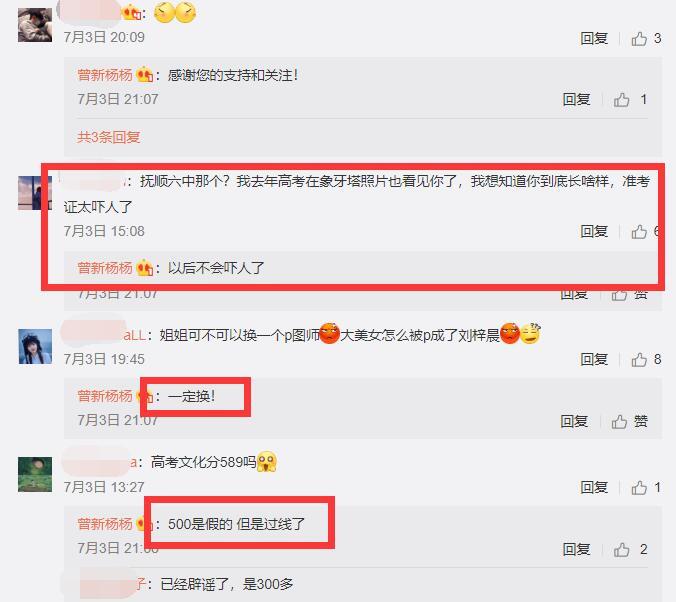The height and width of the screenshot is (602, 676).
Task: Reply to the 一定换 response
Action: coord(574,421)
